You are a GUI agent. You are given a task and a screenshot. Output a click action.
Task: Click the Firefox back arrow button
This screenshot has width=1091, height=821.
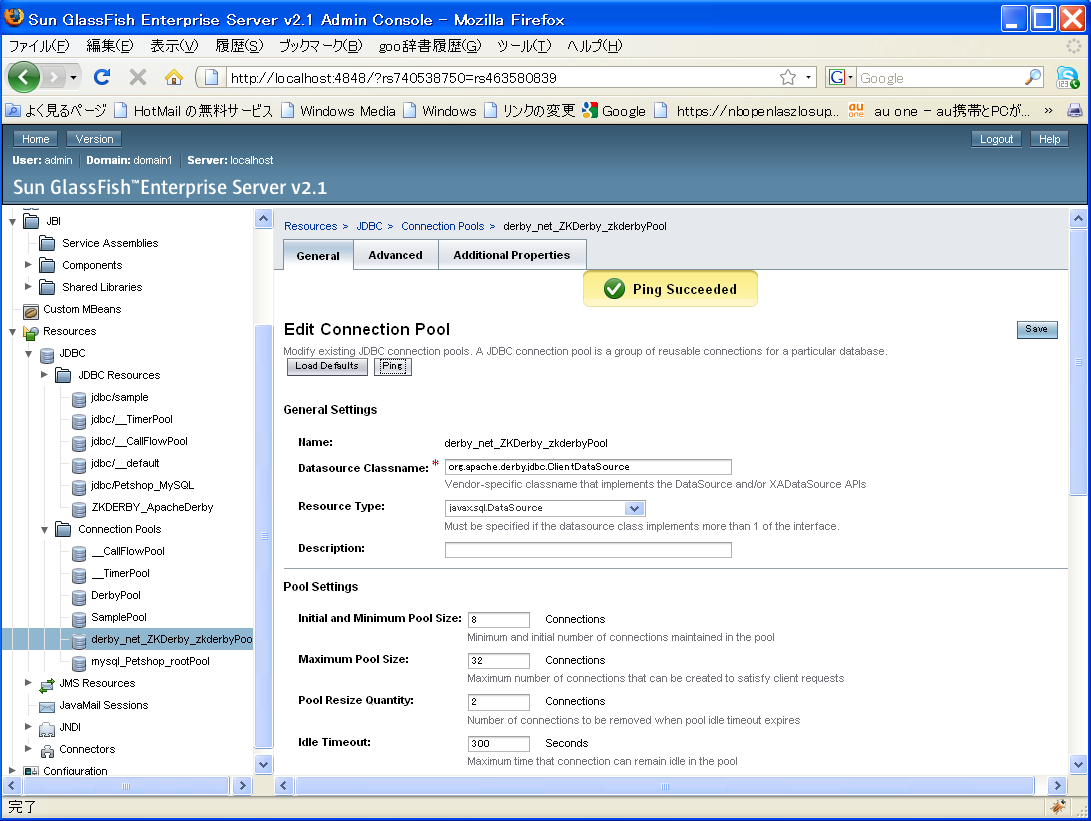tap(24, 77)
